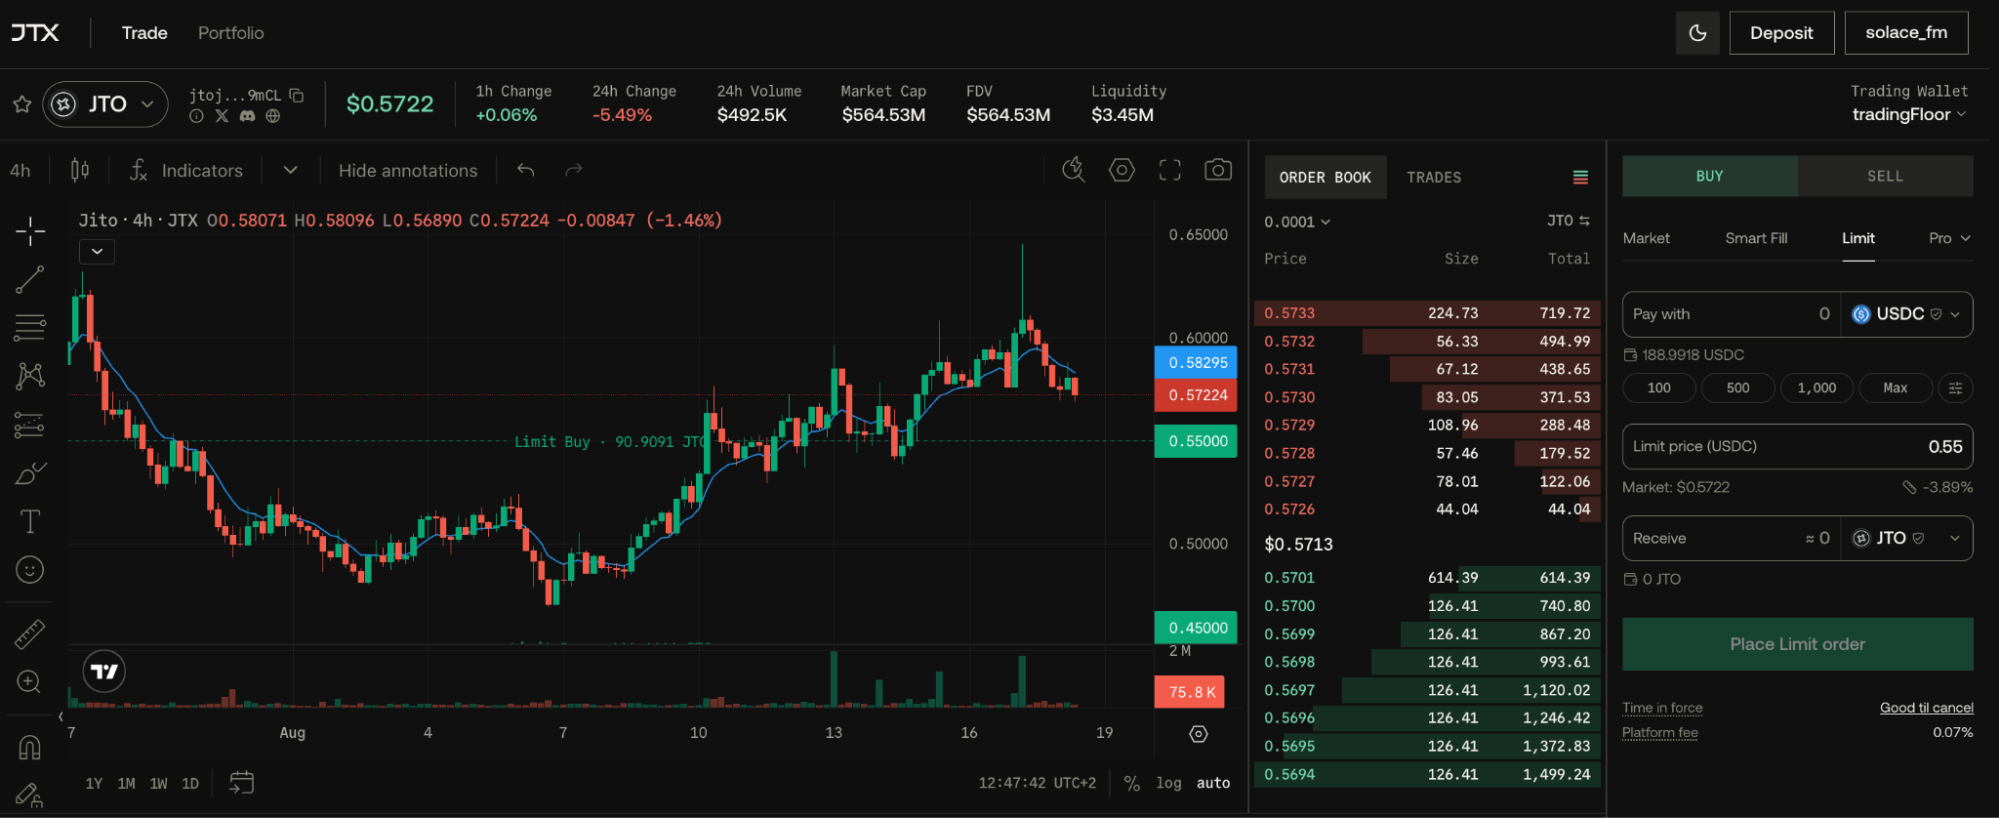Copy the jtoj...9mCL token address
The image size is (1999, 818).
coord(296,95)
